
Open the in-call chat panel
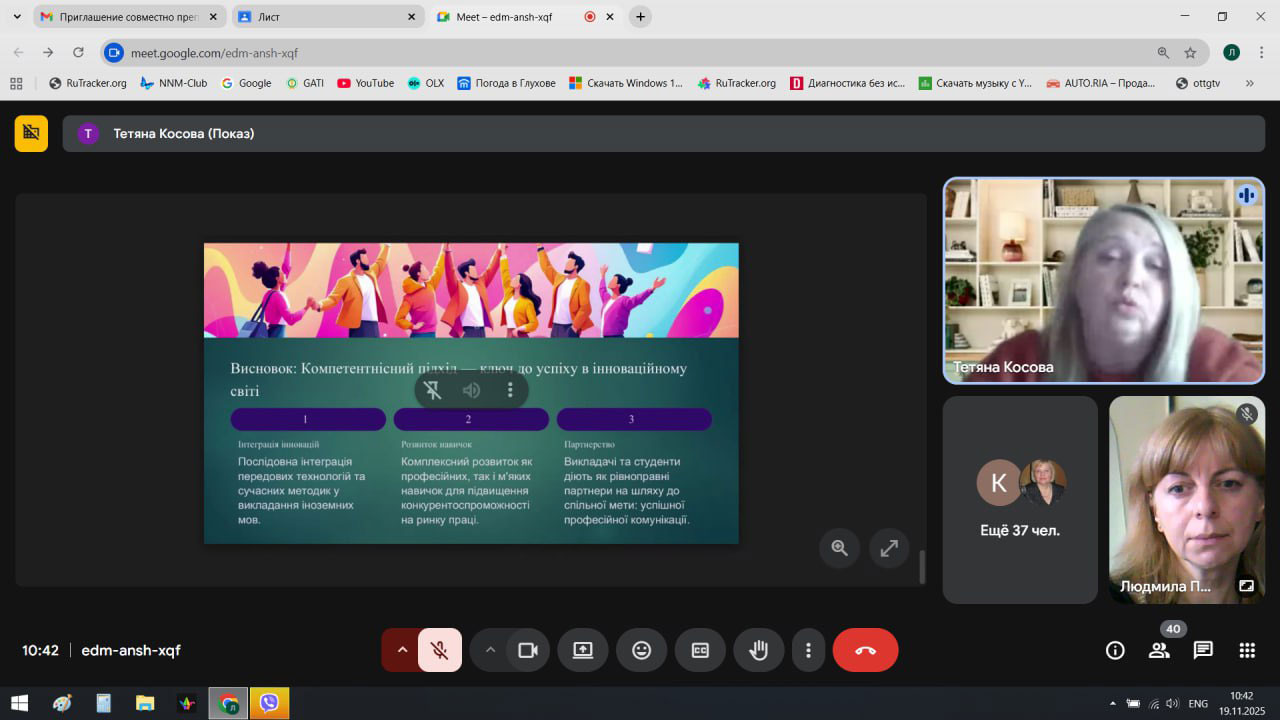pyautogui.click(x=1203, y=650)
